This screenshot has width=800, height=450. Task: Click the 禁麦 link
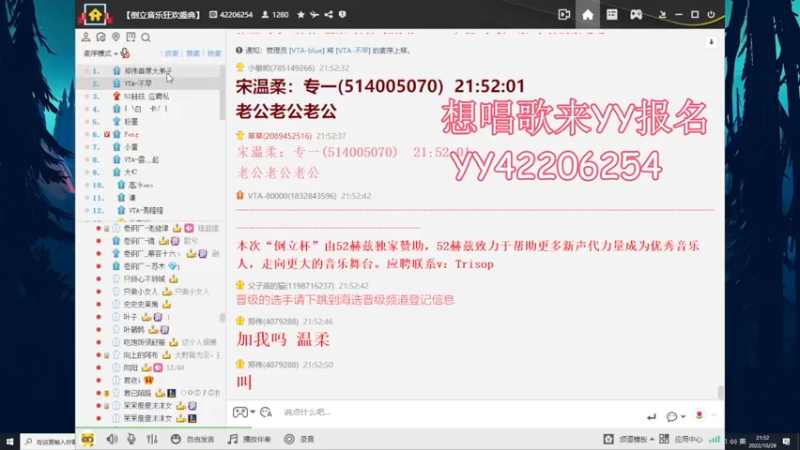[193, 54]
